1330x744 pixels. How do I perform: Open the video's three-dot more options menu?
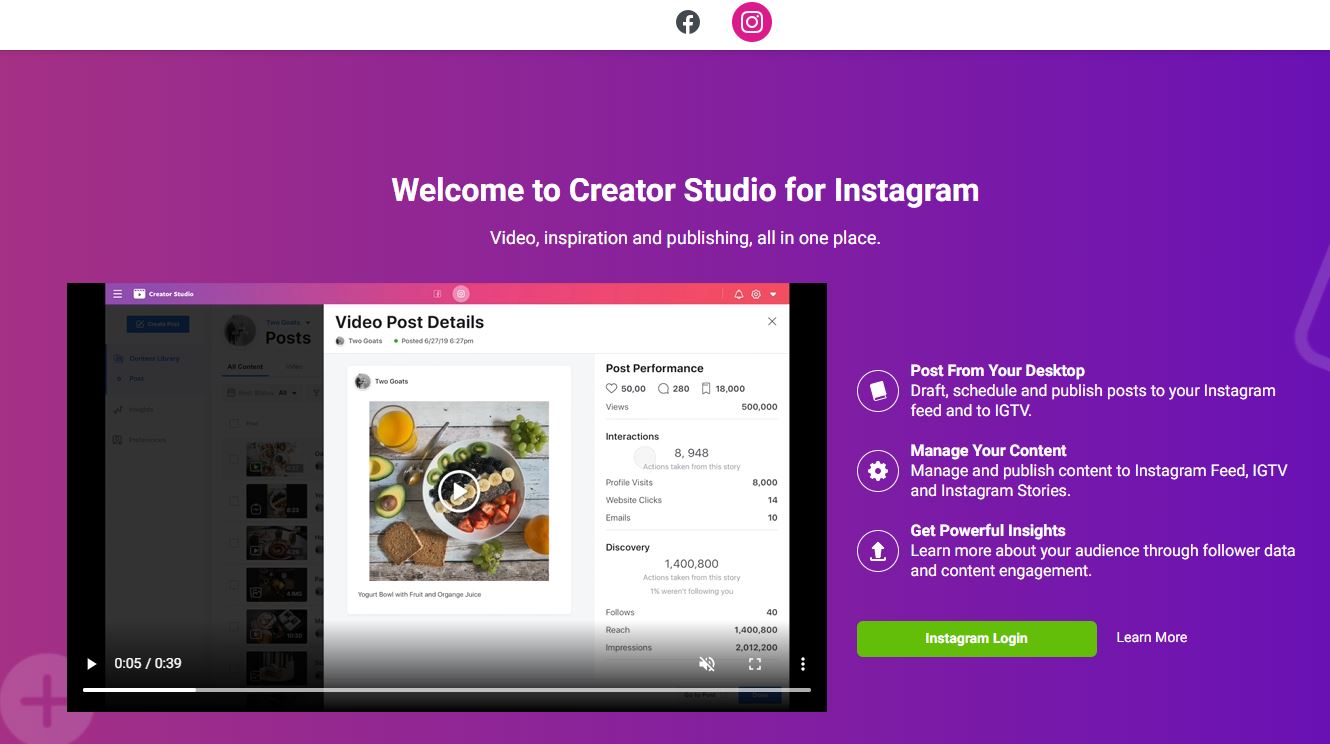pyautogui.click(x=802, y=664)
